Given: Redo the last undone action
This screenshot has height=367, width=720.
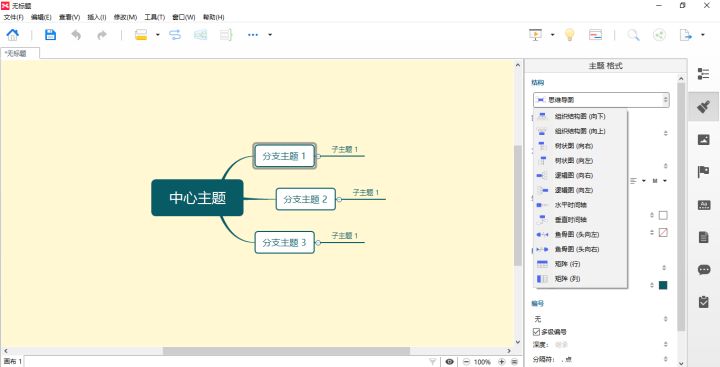Looking at the screenshot, I should point(102,35).
